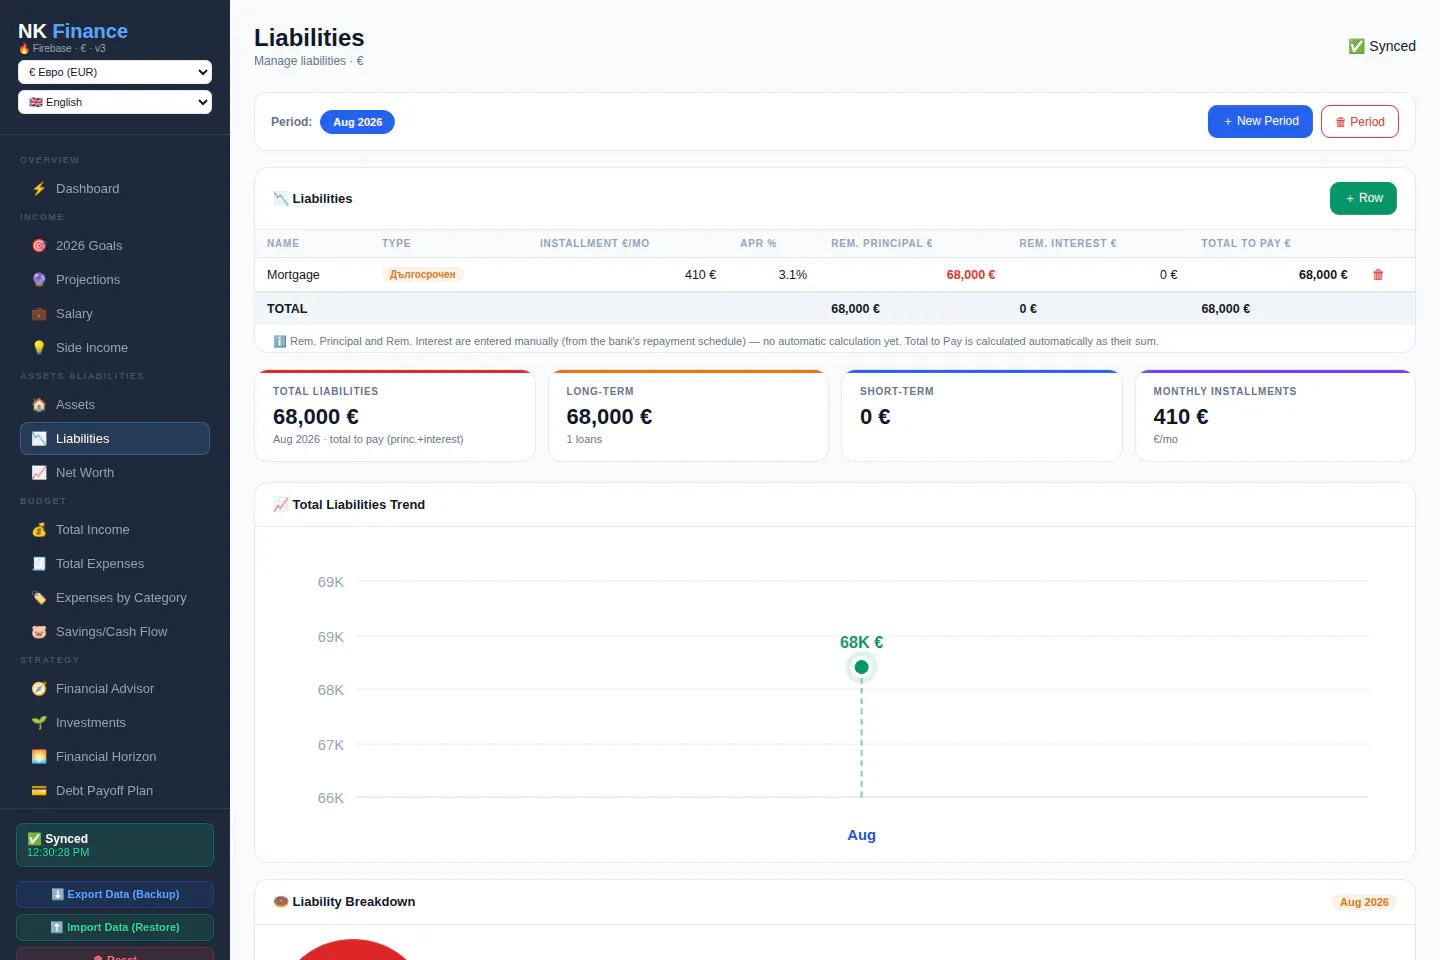The width and height of the screenshot is (1440, 960).
Task: Click the NK Finance logo
Action: pyautogui.click(x=73, y=31)
